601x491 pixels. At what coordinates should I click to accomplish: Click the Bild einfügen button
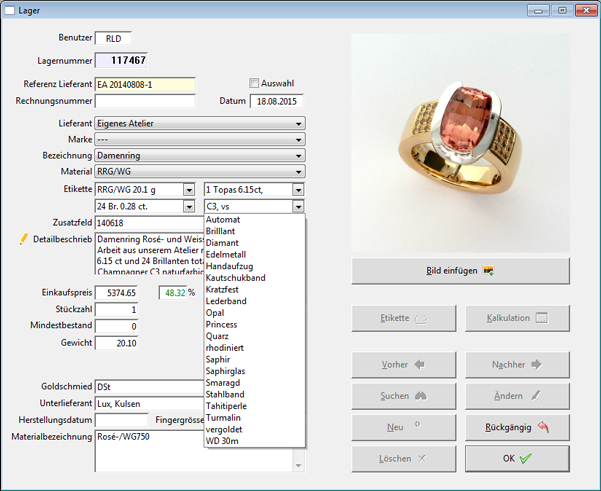[x=460, y=271]
